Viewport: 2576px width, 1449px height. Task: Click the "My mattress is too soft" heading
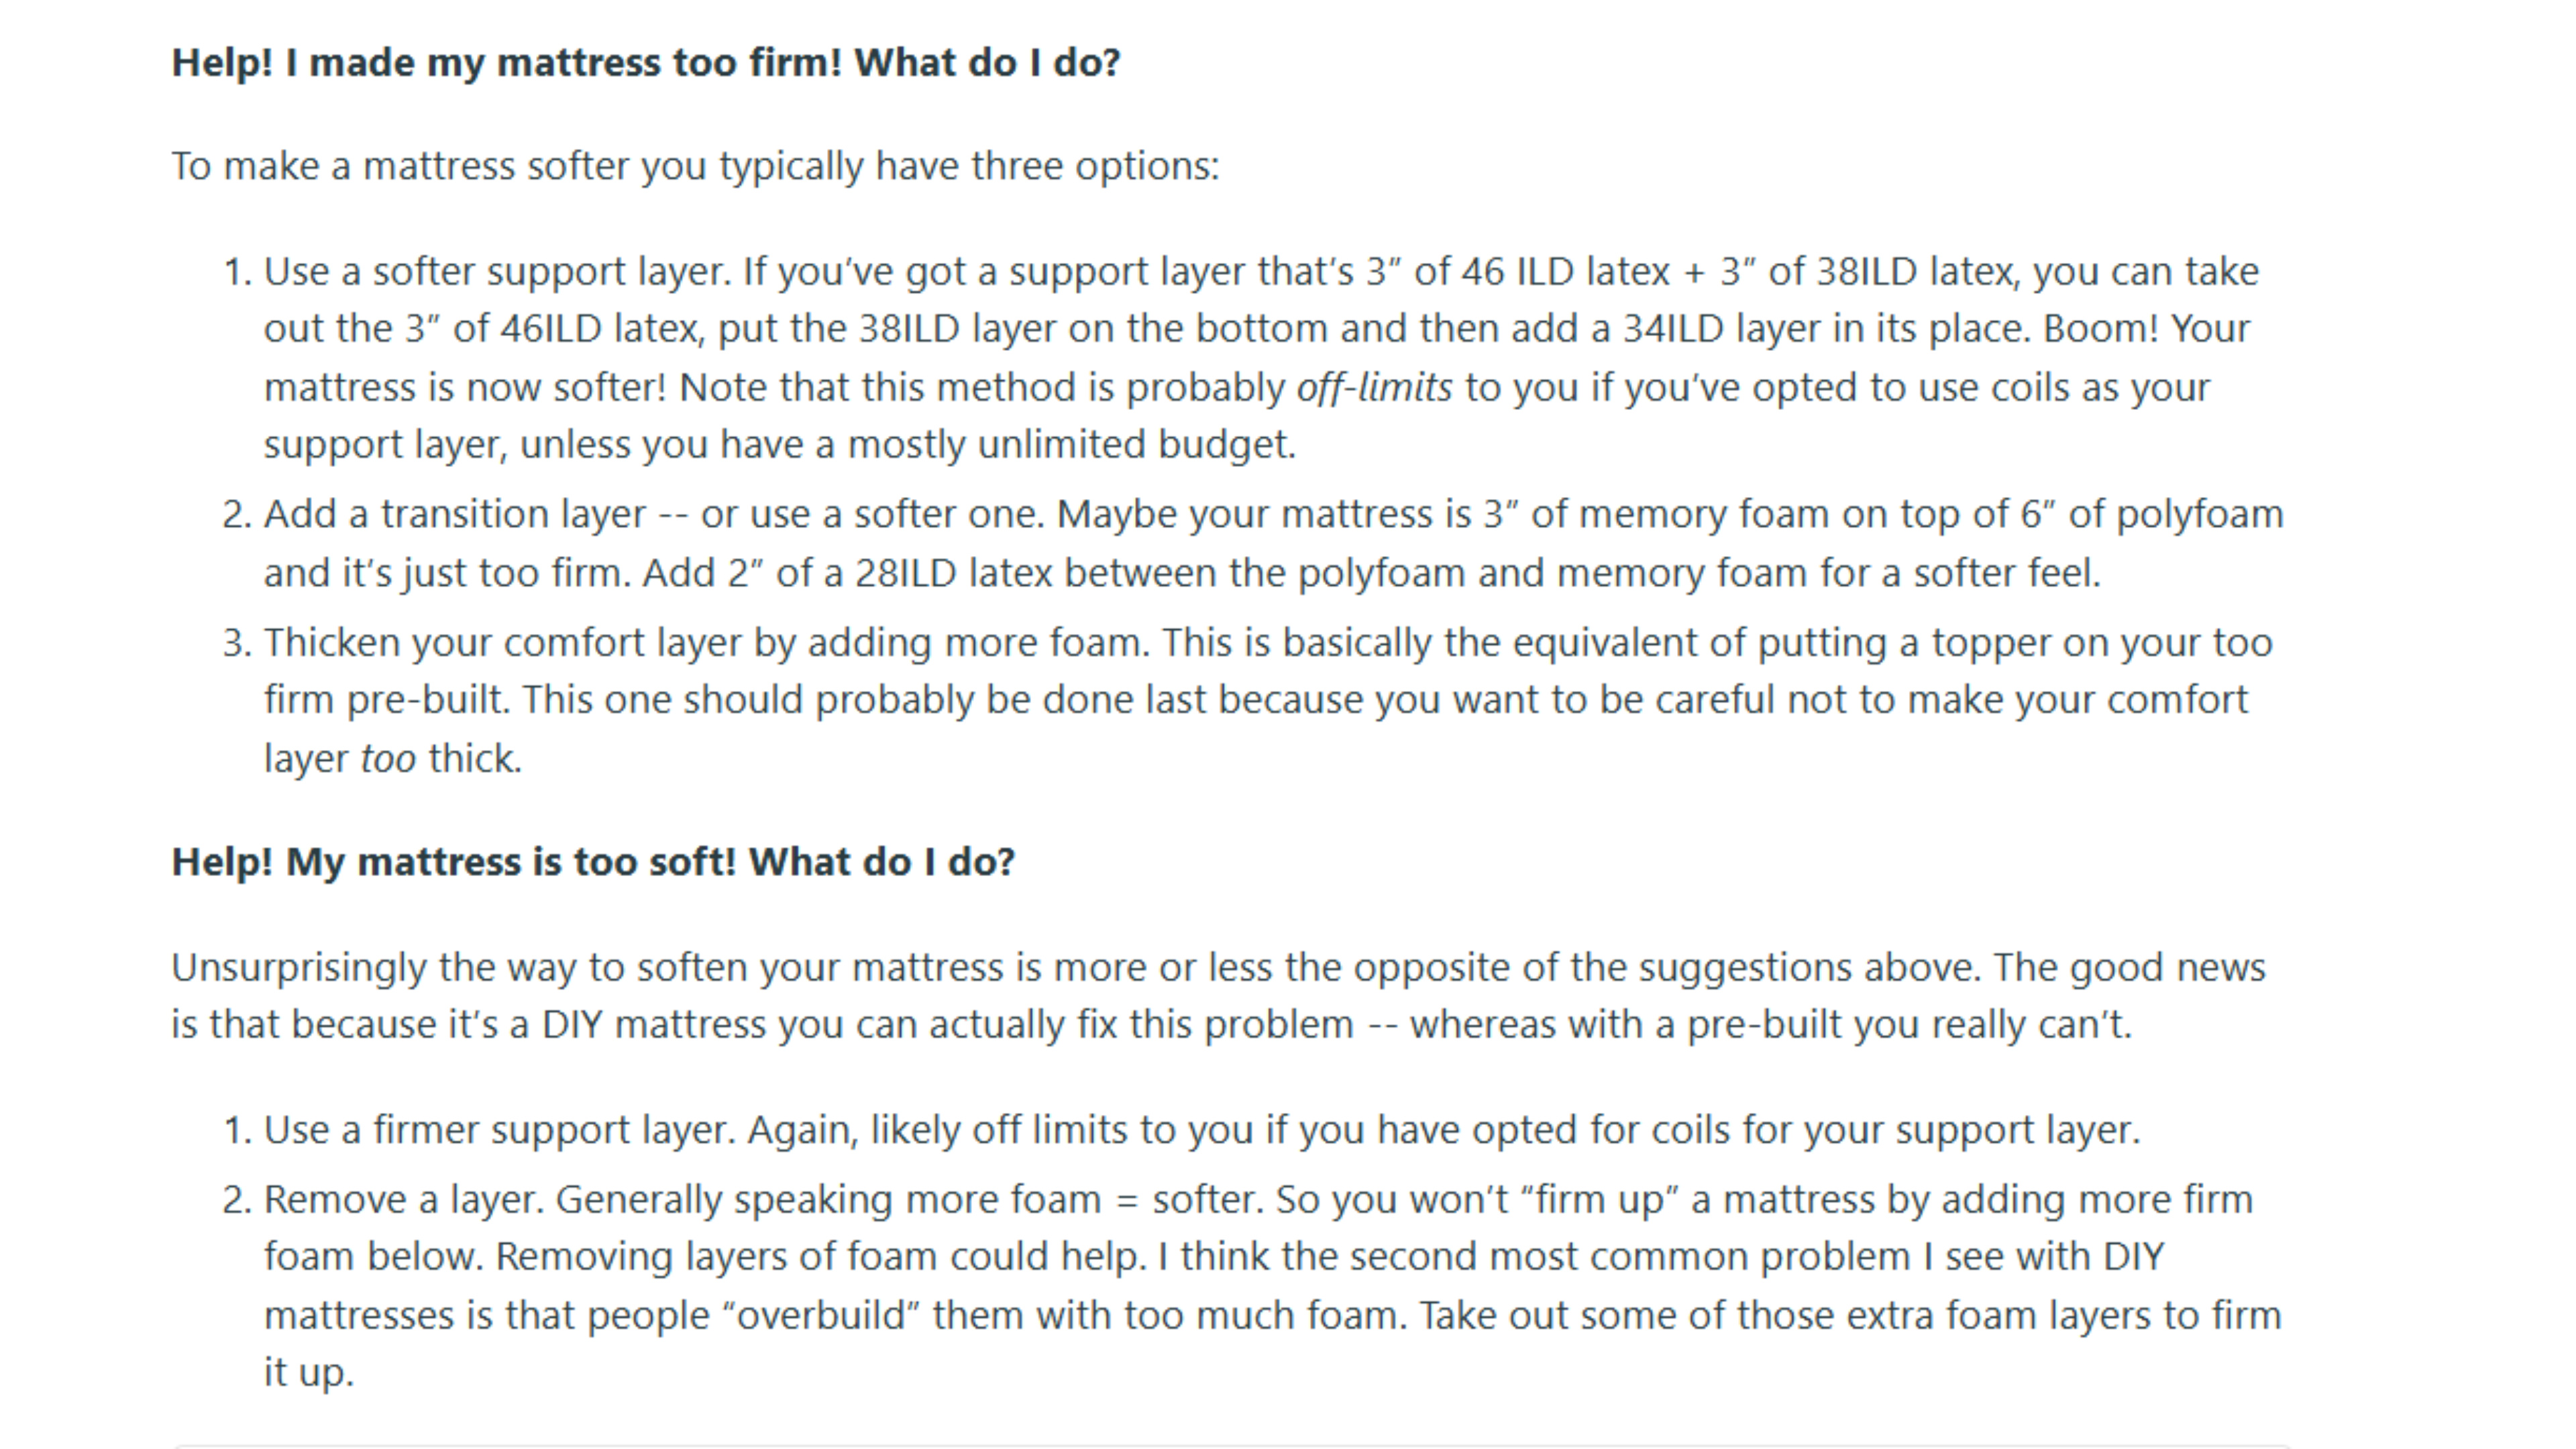(592, 862)
